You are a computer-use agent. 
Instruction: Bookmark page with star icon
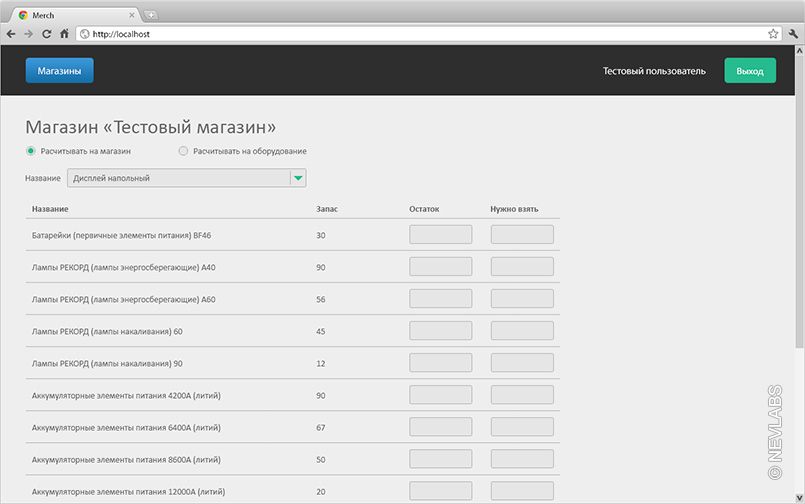tap(773, 33)
